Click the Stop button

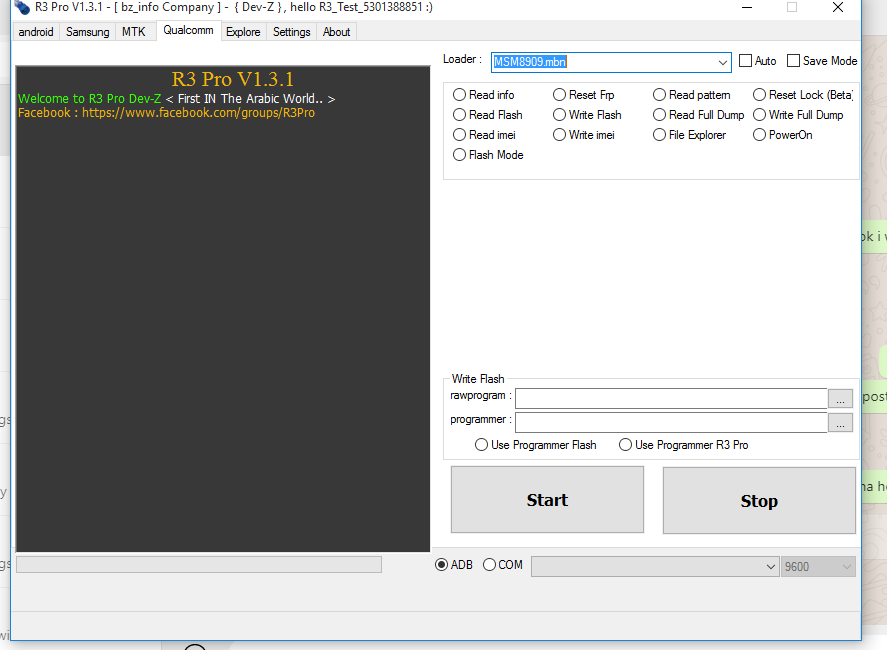759,500
